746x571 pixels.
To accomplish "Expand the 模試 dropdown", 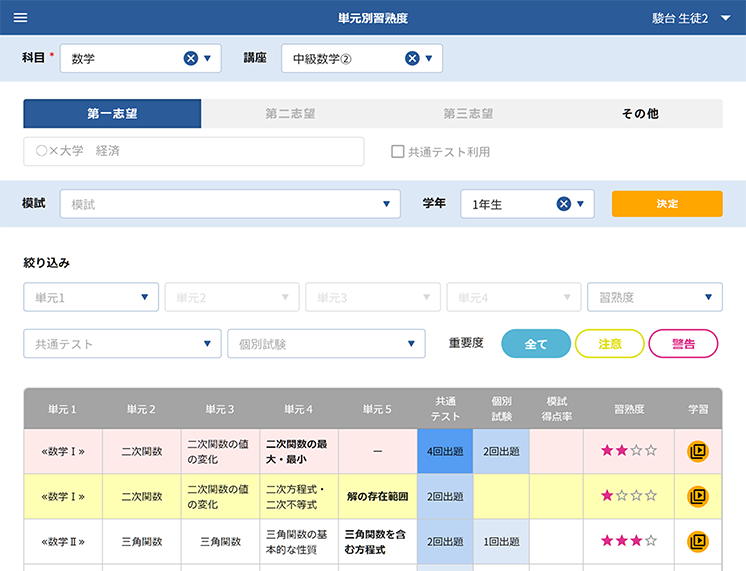I will pyautogui.click(x=230, y=204).
